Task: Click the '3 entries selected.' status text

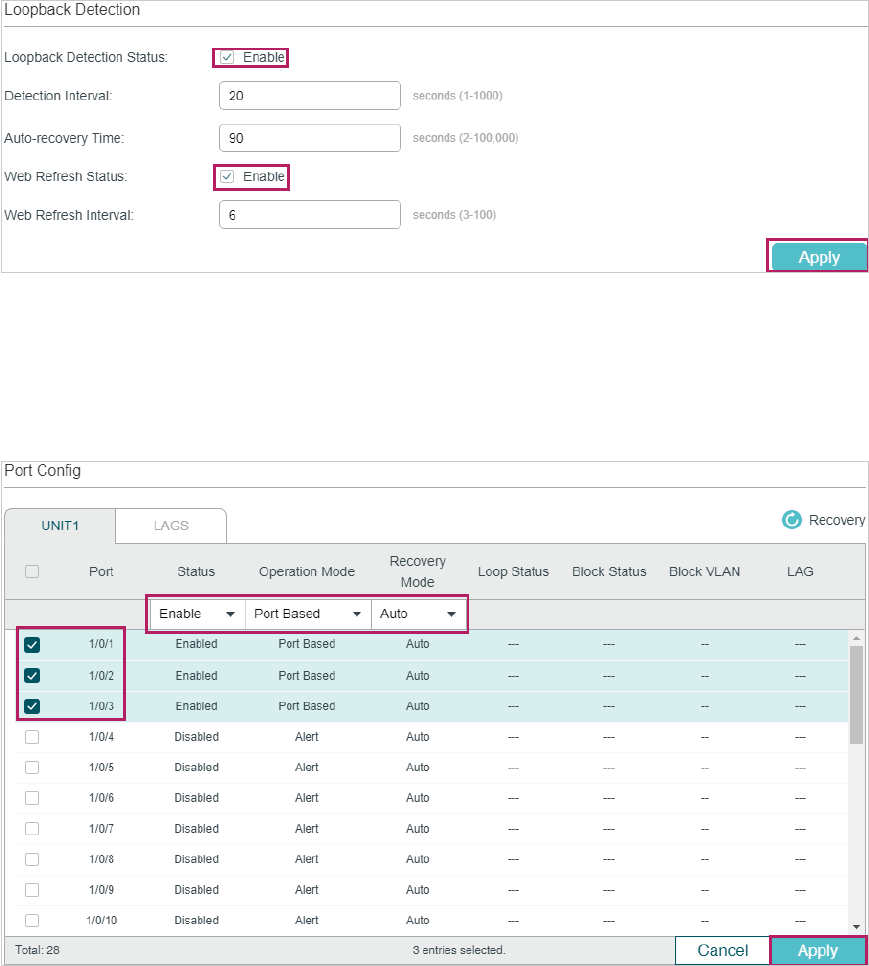Action: [x=459, y=950]
